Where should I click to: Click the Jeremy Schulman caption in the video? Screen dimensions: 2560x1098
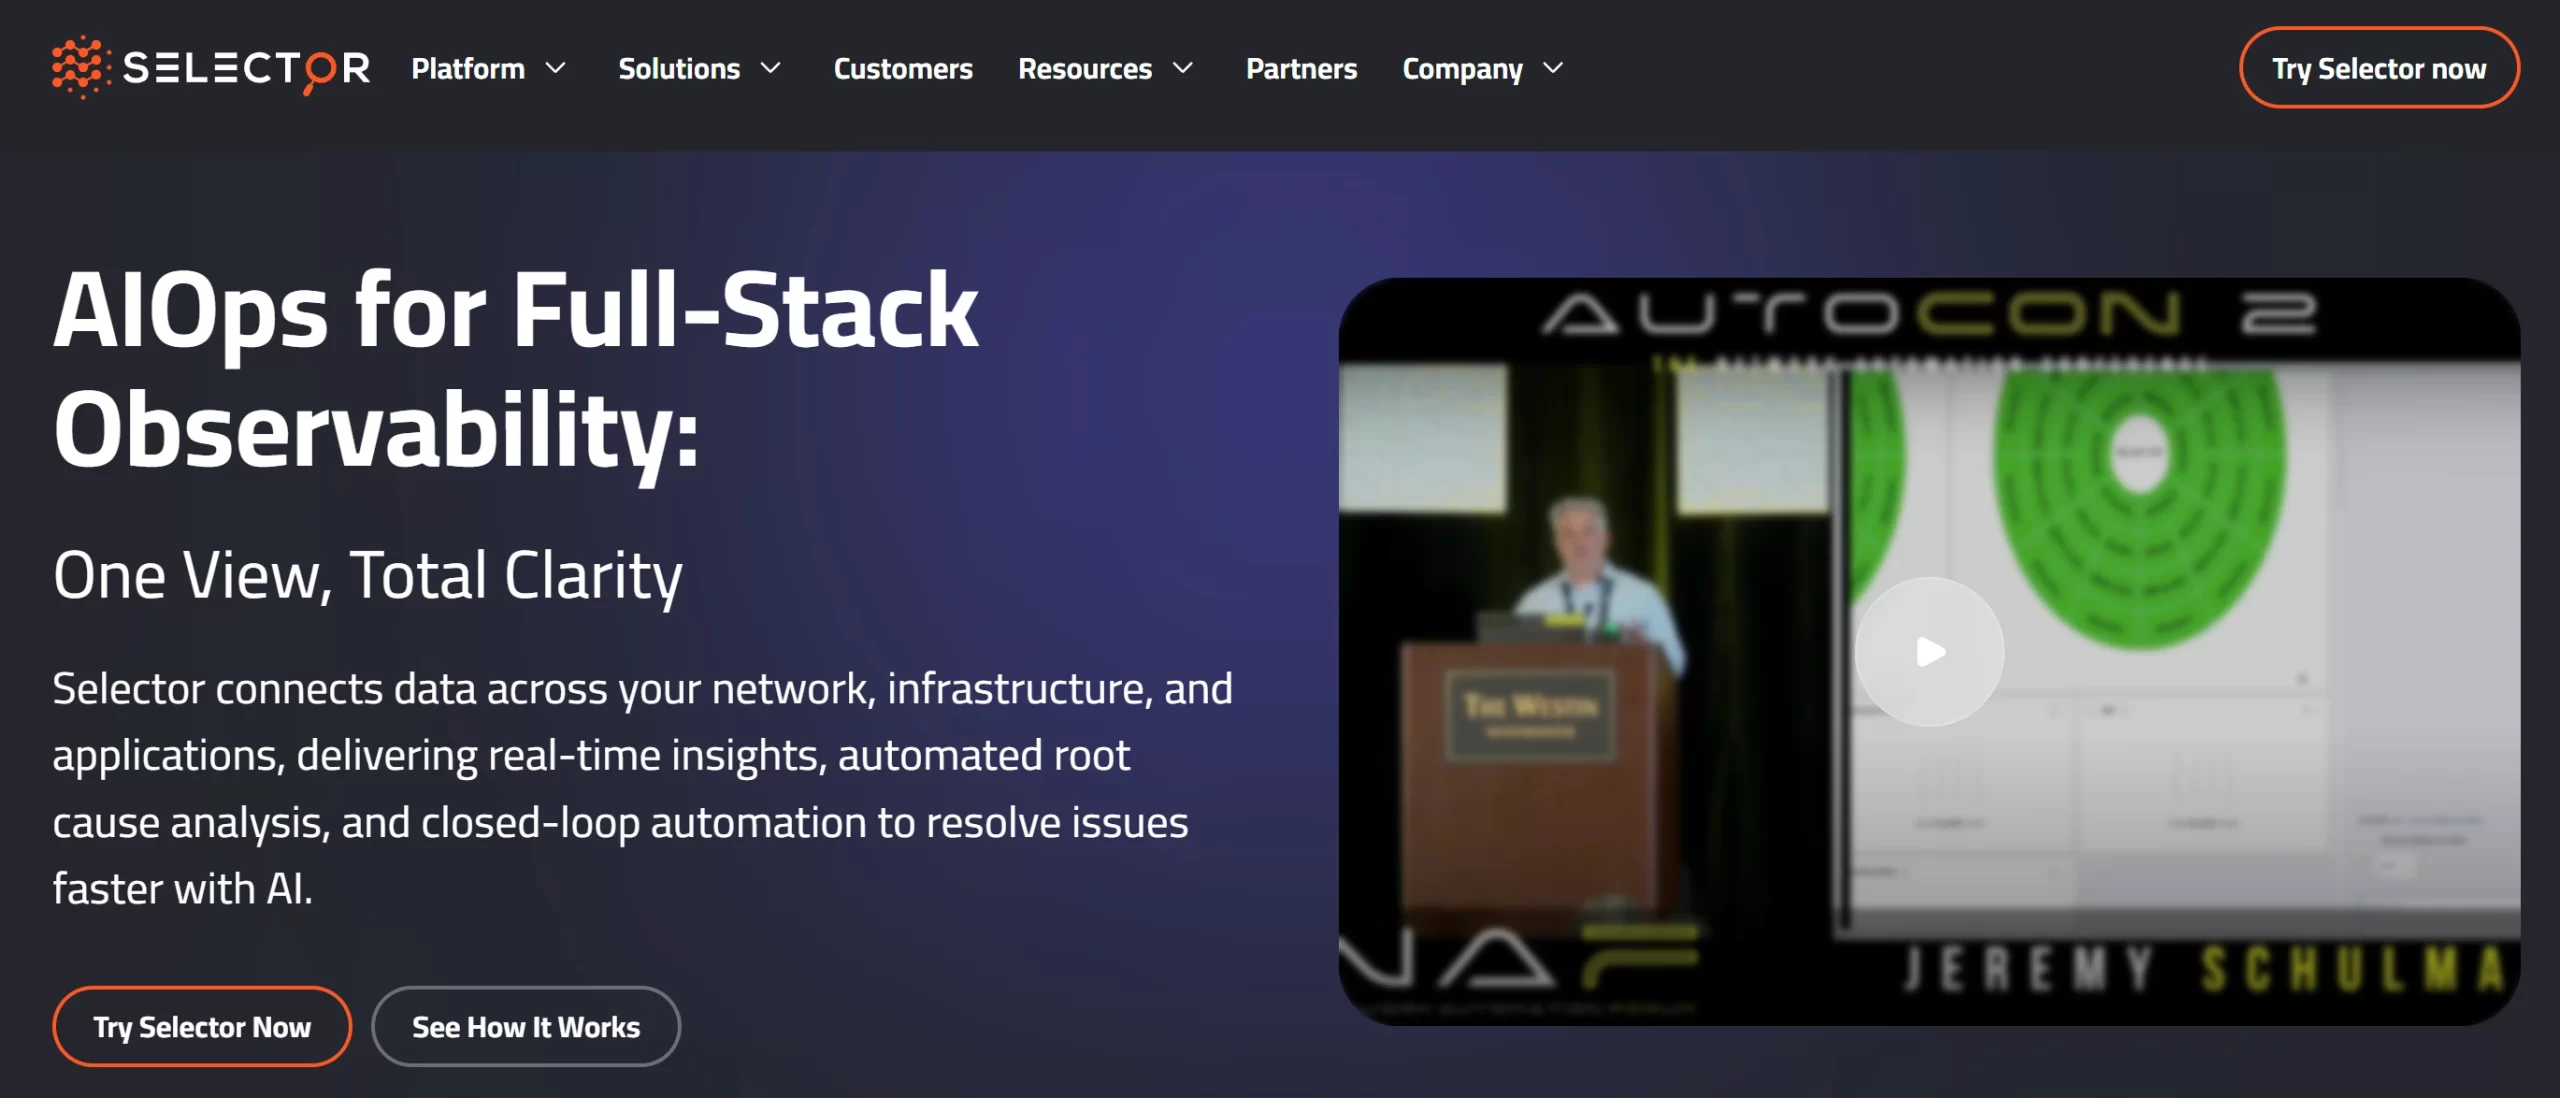(2200, 968)
